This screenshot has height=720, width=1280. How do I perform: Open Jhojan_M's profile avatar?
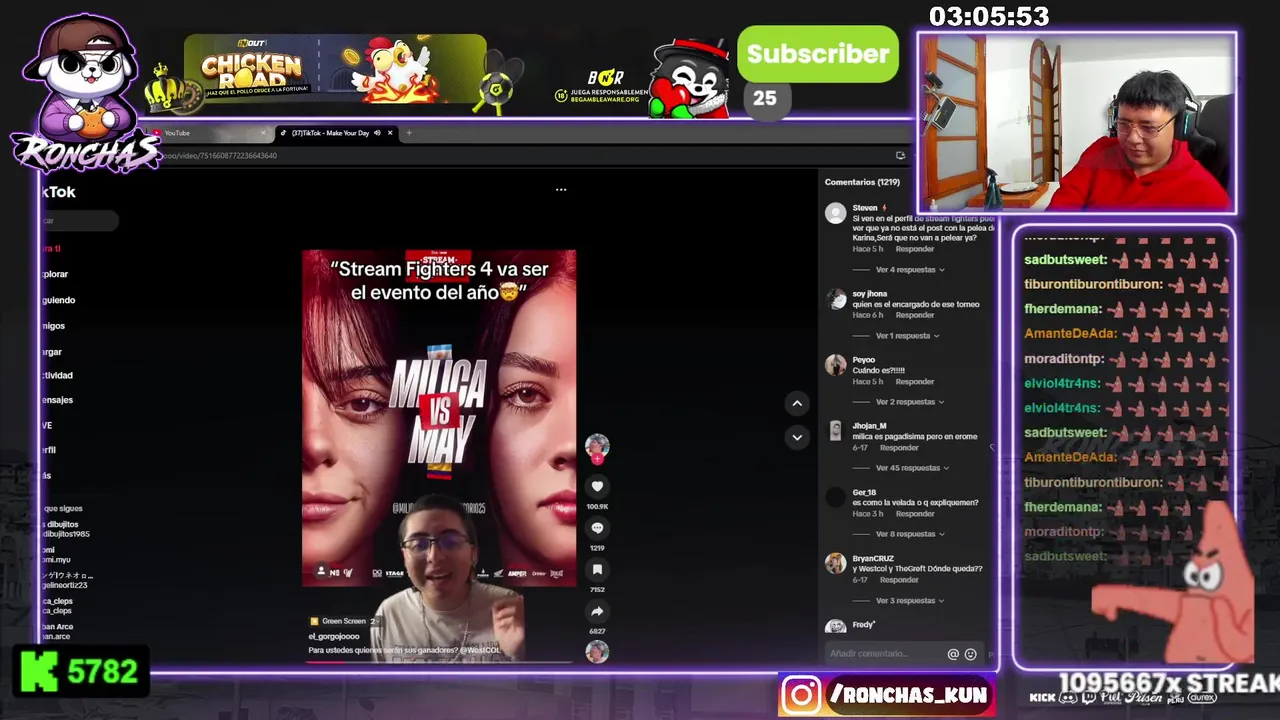[x=835, y=431]
